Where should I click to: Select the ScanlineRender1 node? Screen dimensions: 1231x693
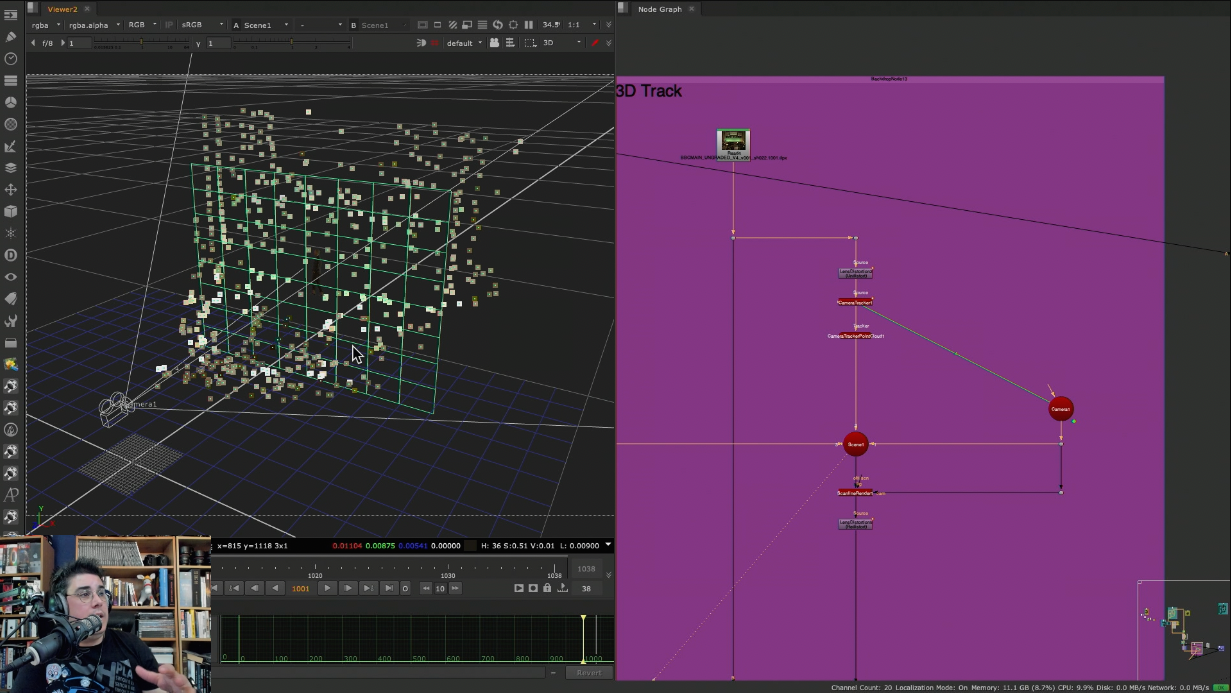pyautogui.click(x=855, y=492)
